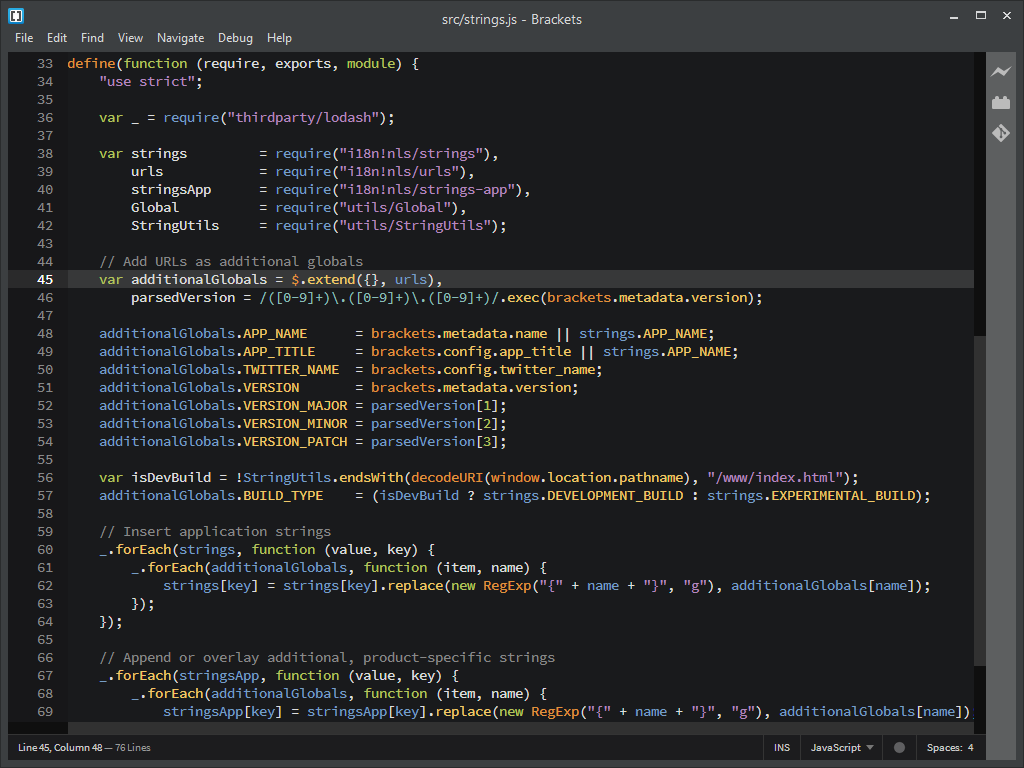This screenshot has width=1024, height=768.
Task: Click the linting status circle indicator
Action: point(899,748)
